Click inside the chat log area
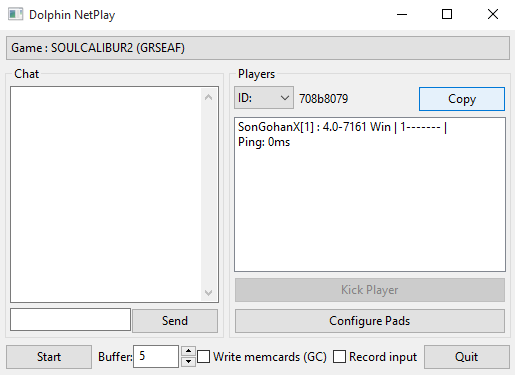 click(106, 195)
